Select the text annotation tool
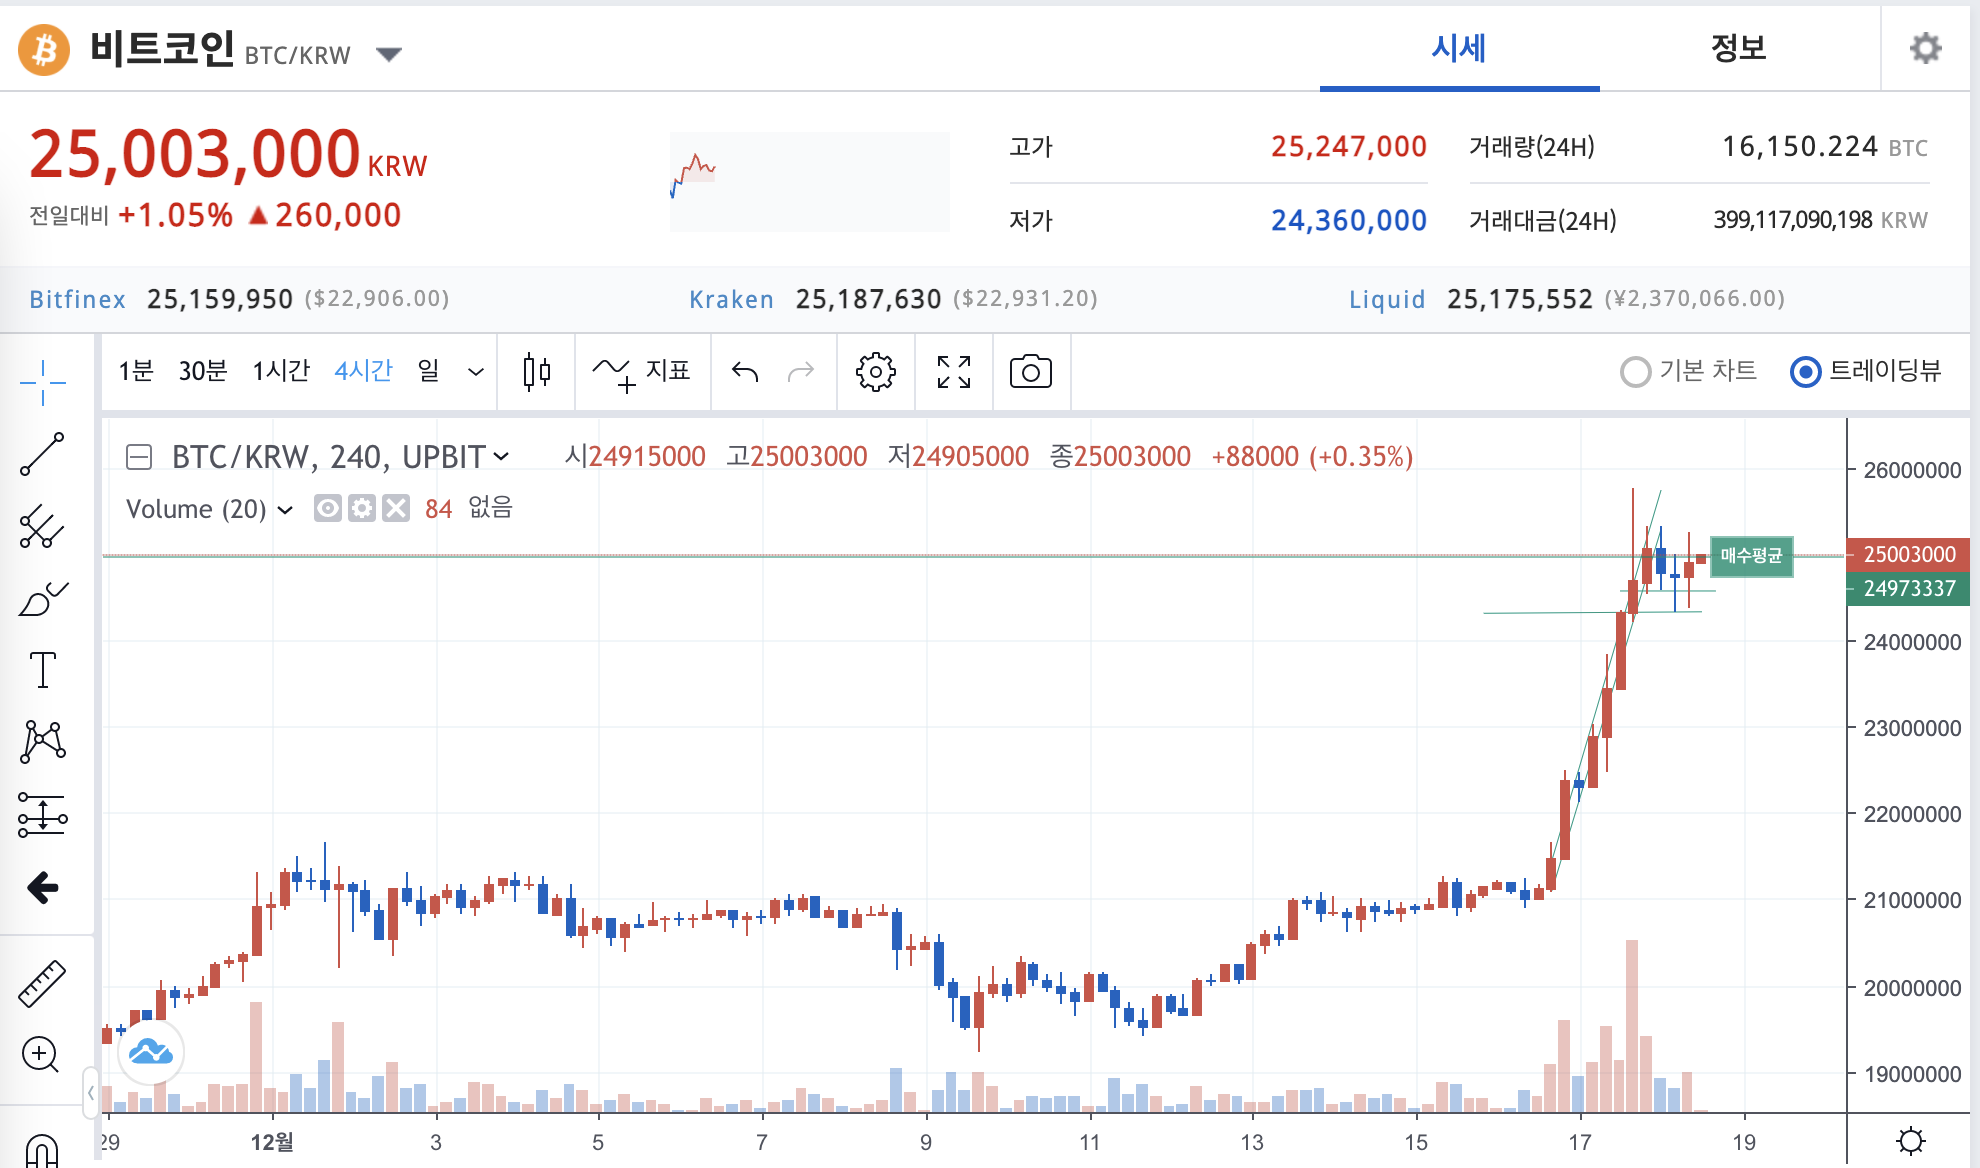1980x1168 pixels. click(x=42, y=670)
